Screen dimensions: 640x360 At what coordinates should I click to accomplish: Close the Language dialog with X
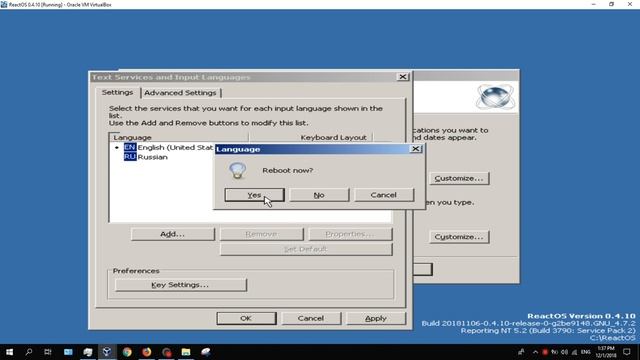416,149
